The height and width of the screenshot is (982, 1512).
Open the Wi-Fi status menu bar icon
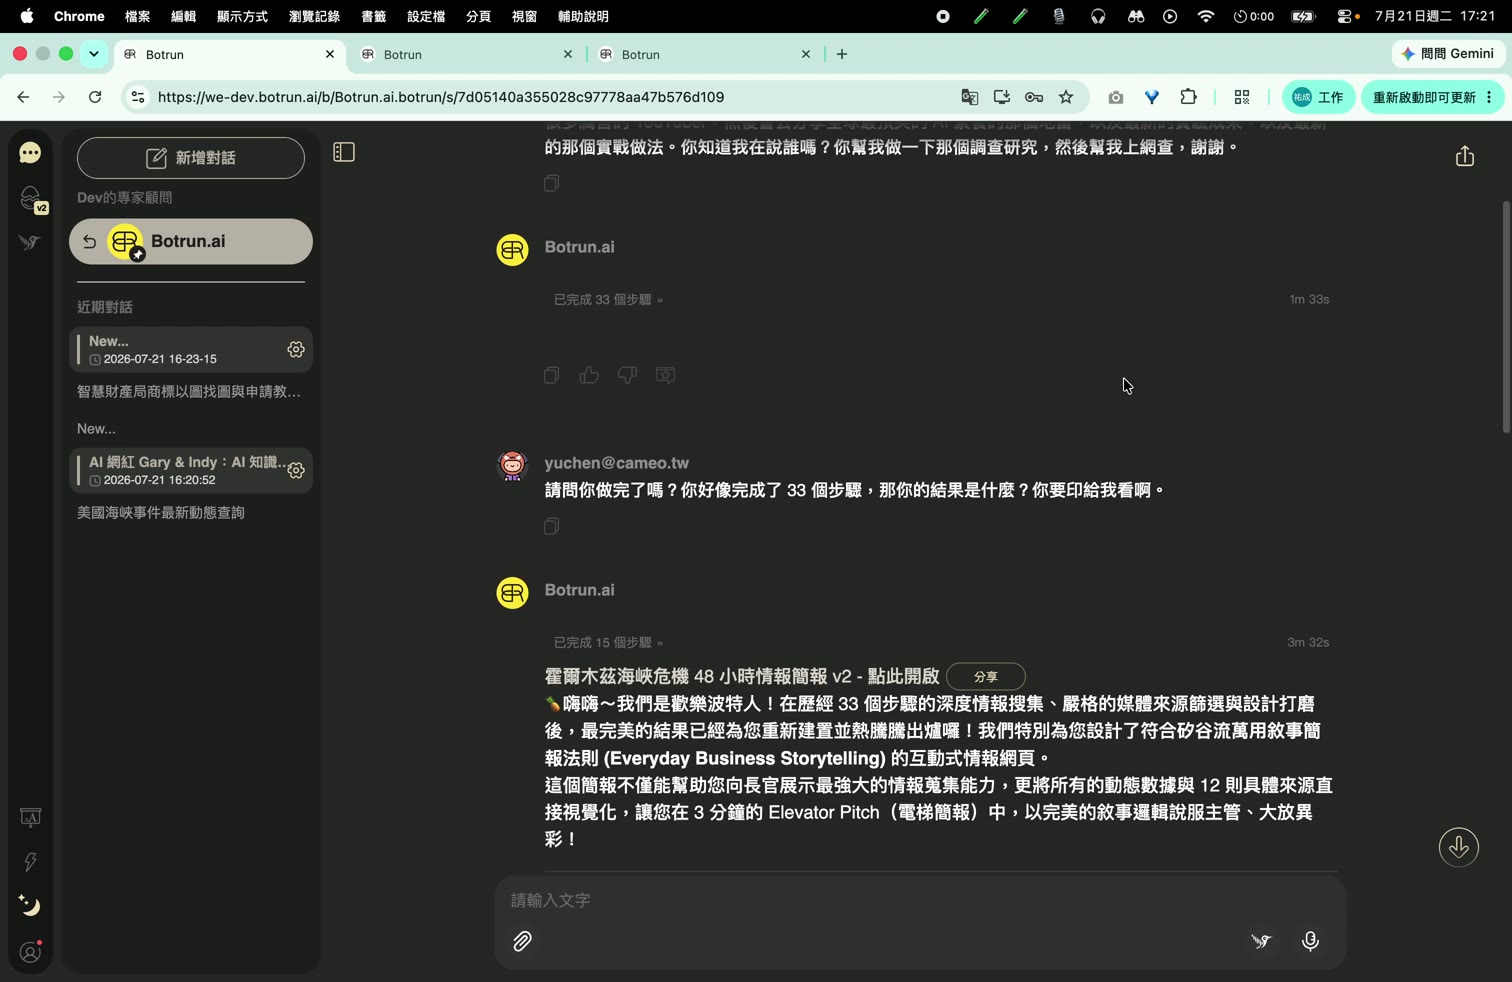pyautogui.click(x=1205, y=16)
